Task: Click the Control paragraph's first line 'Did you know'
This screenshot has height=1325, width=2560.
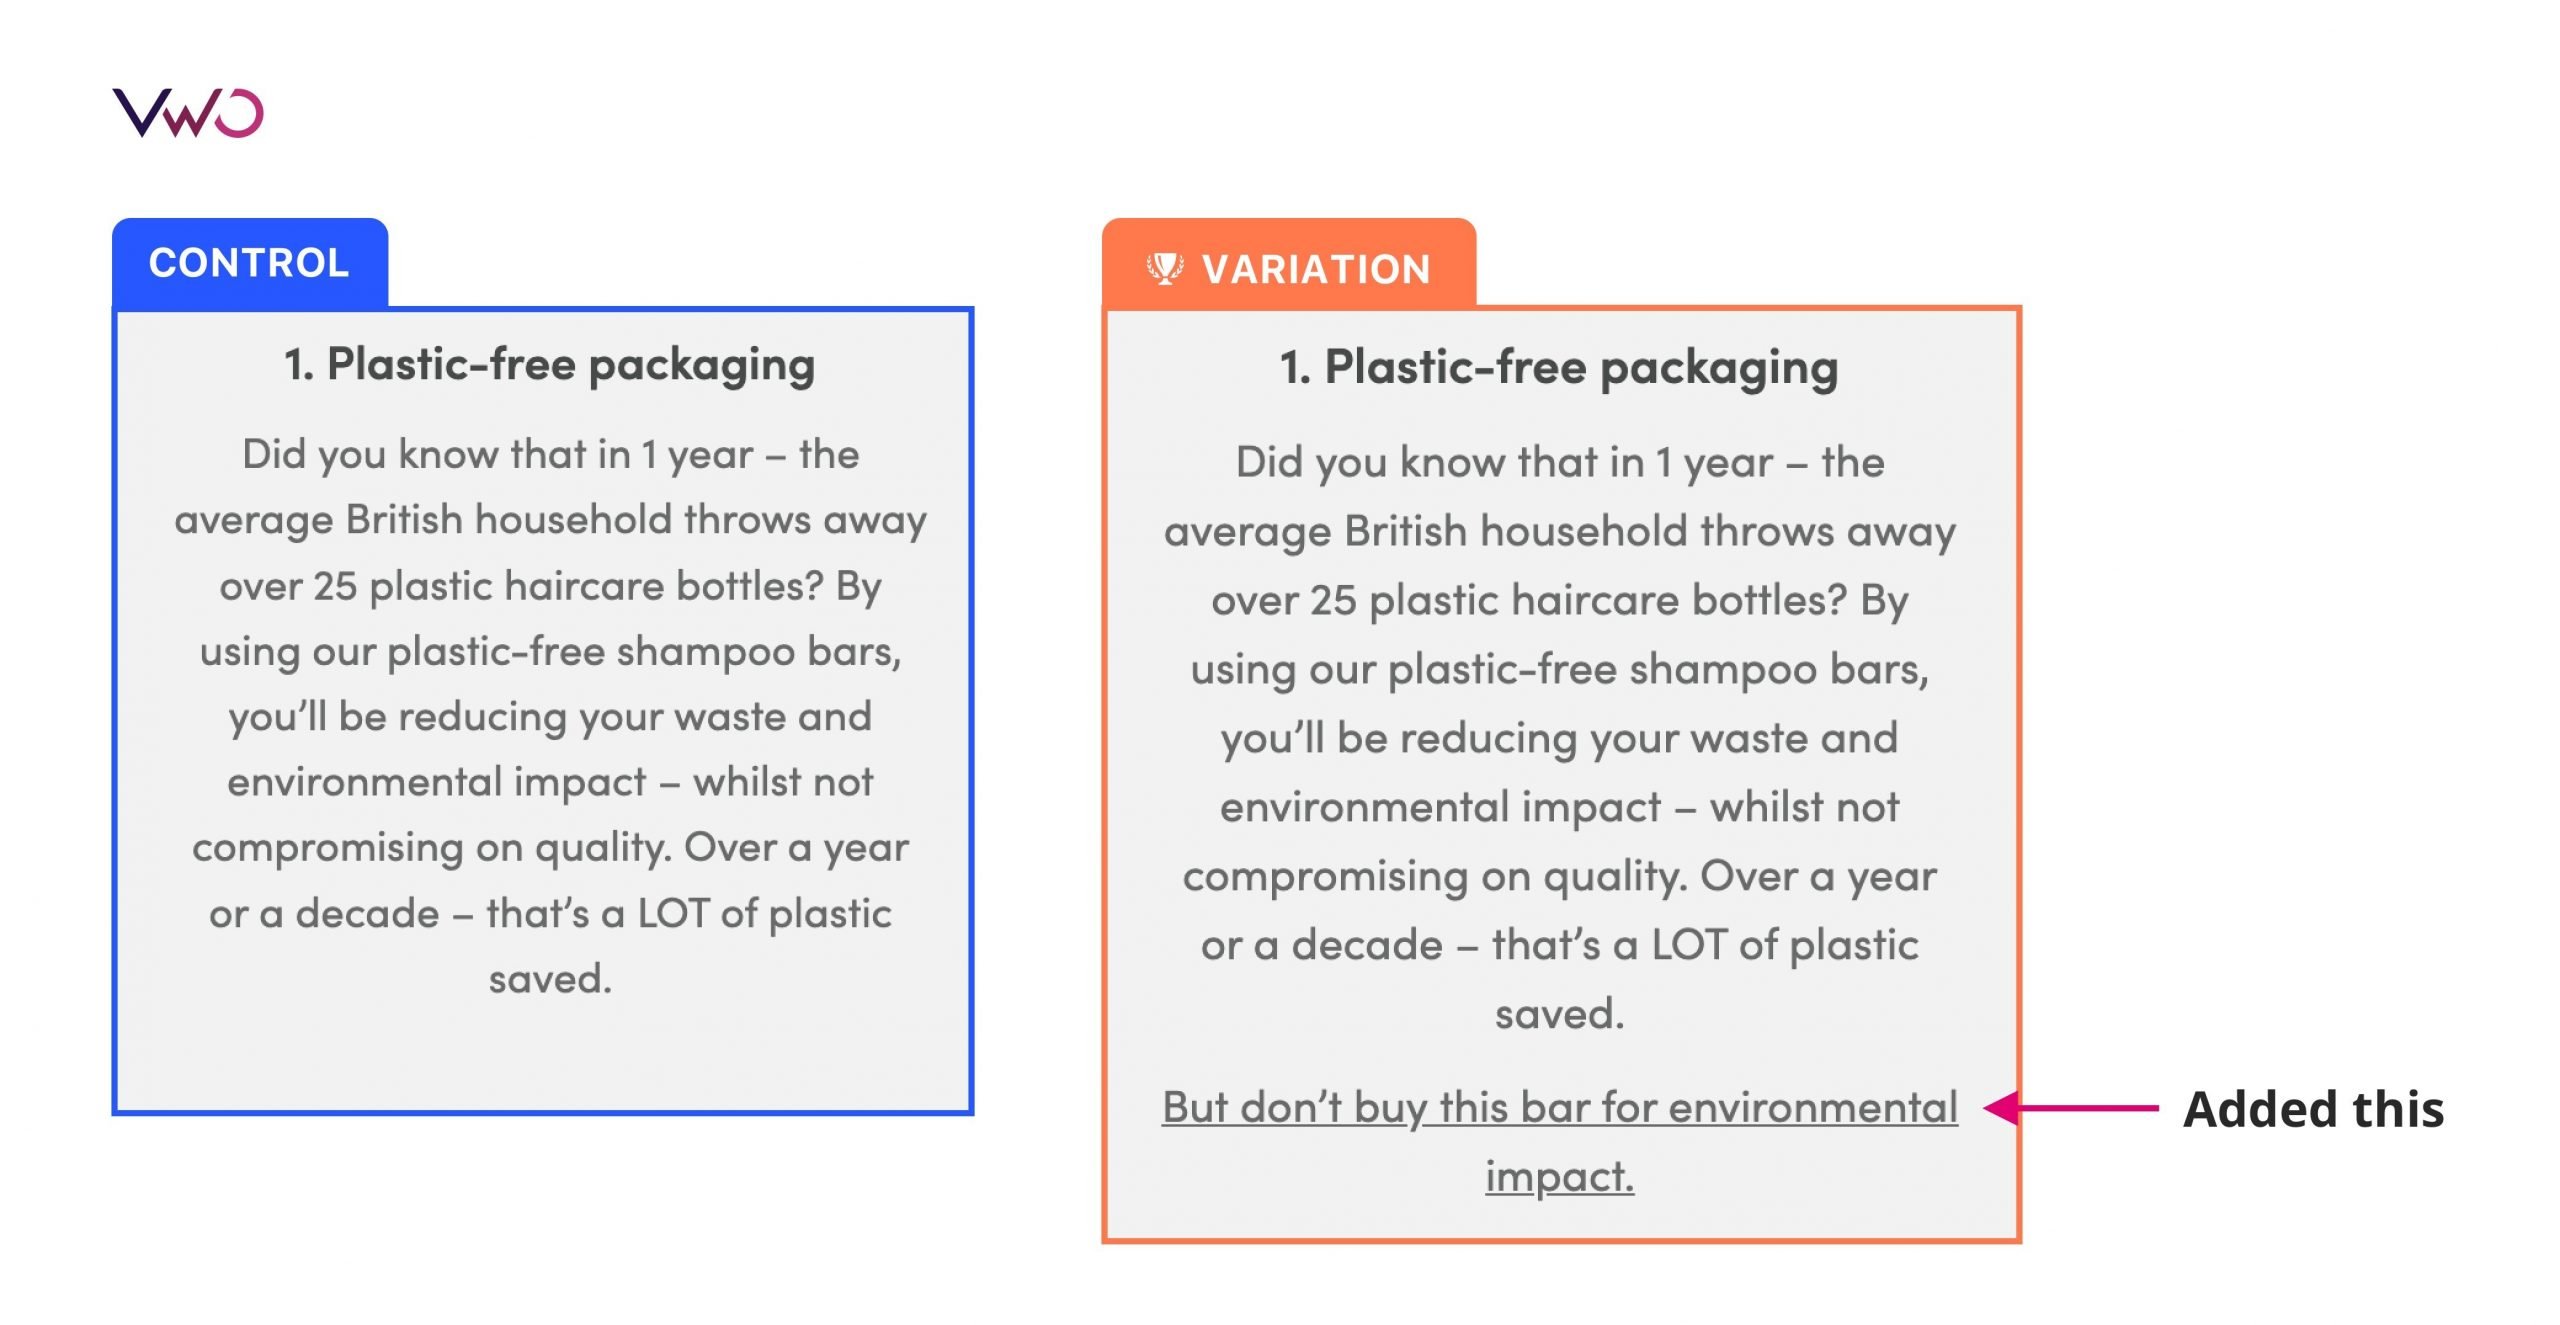Action: [x=551, y=455]
